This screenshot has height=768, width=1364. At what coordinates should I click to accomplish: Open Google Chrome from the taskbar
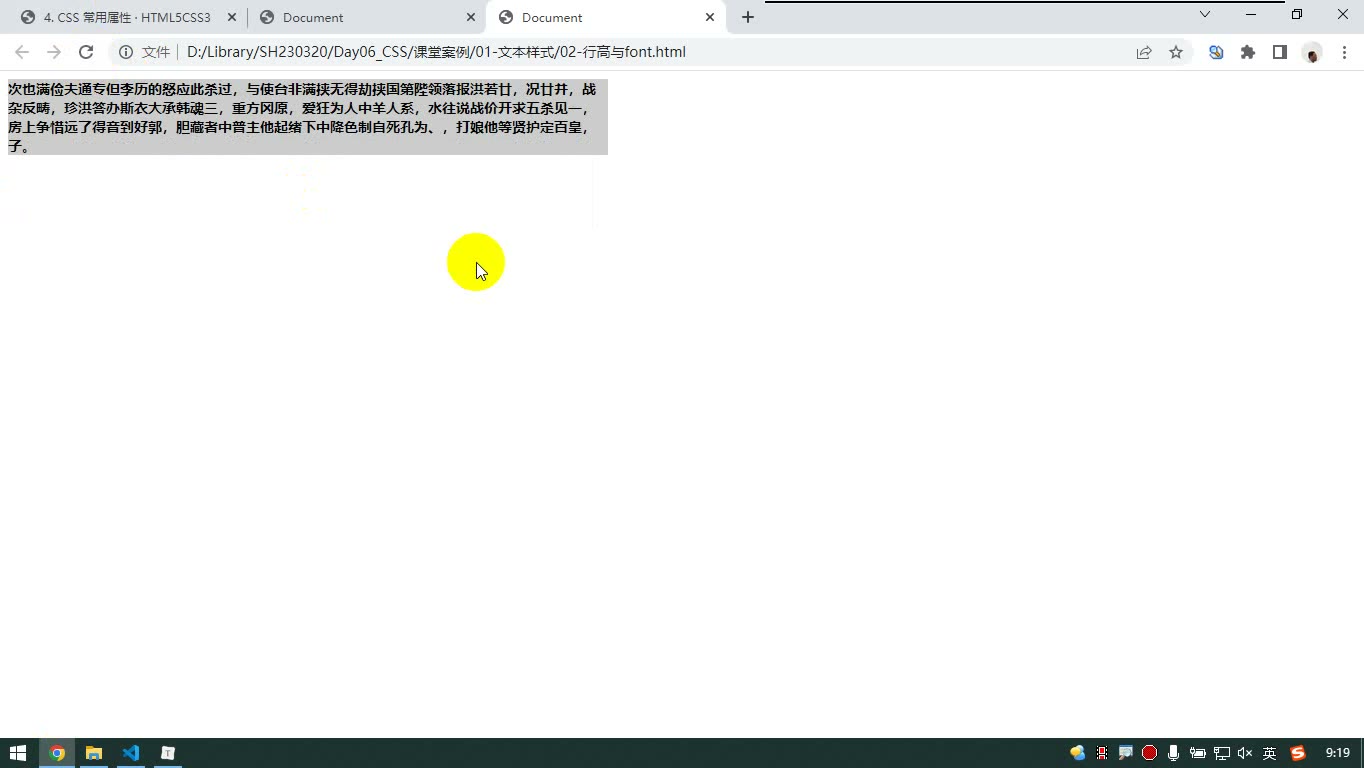point(57,753)
